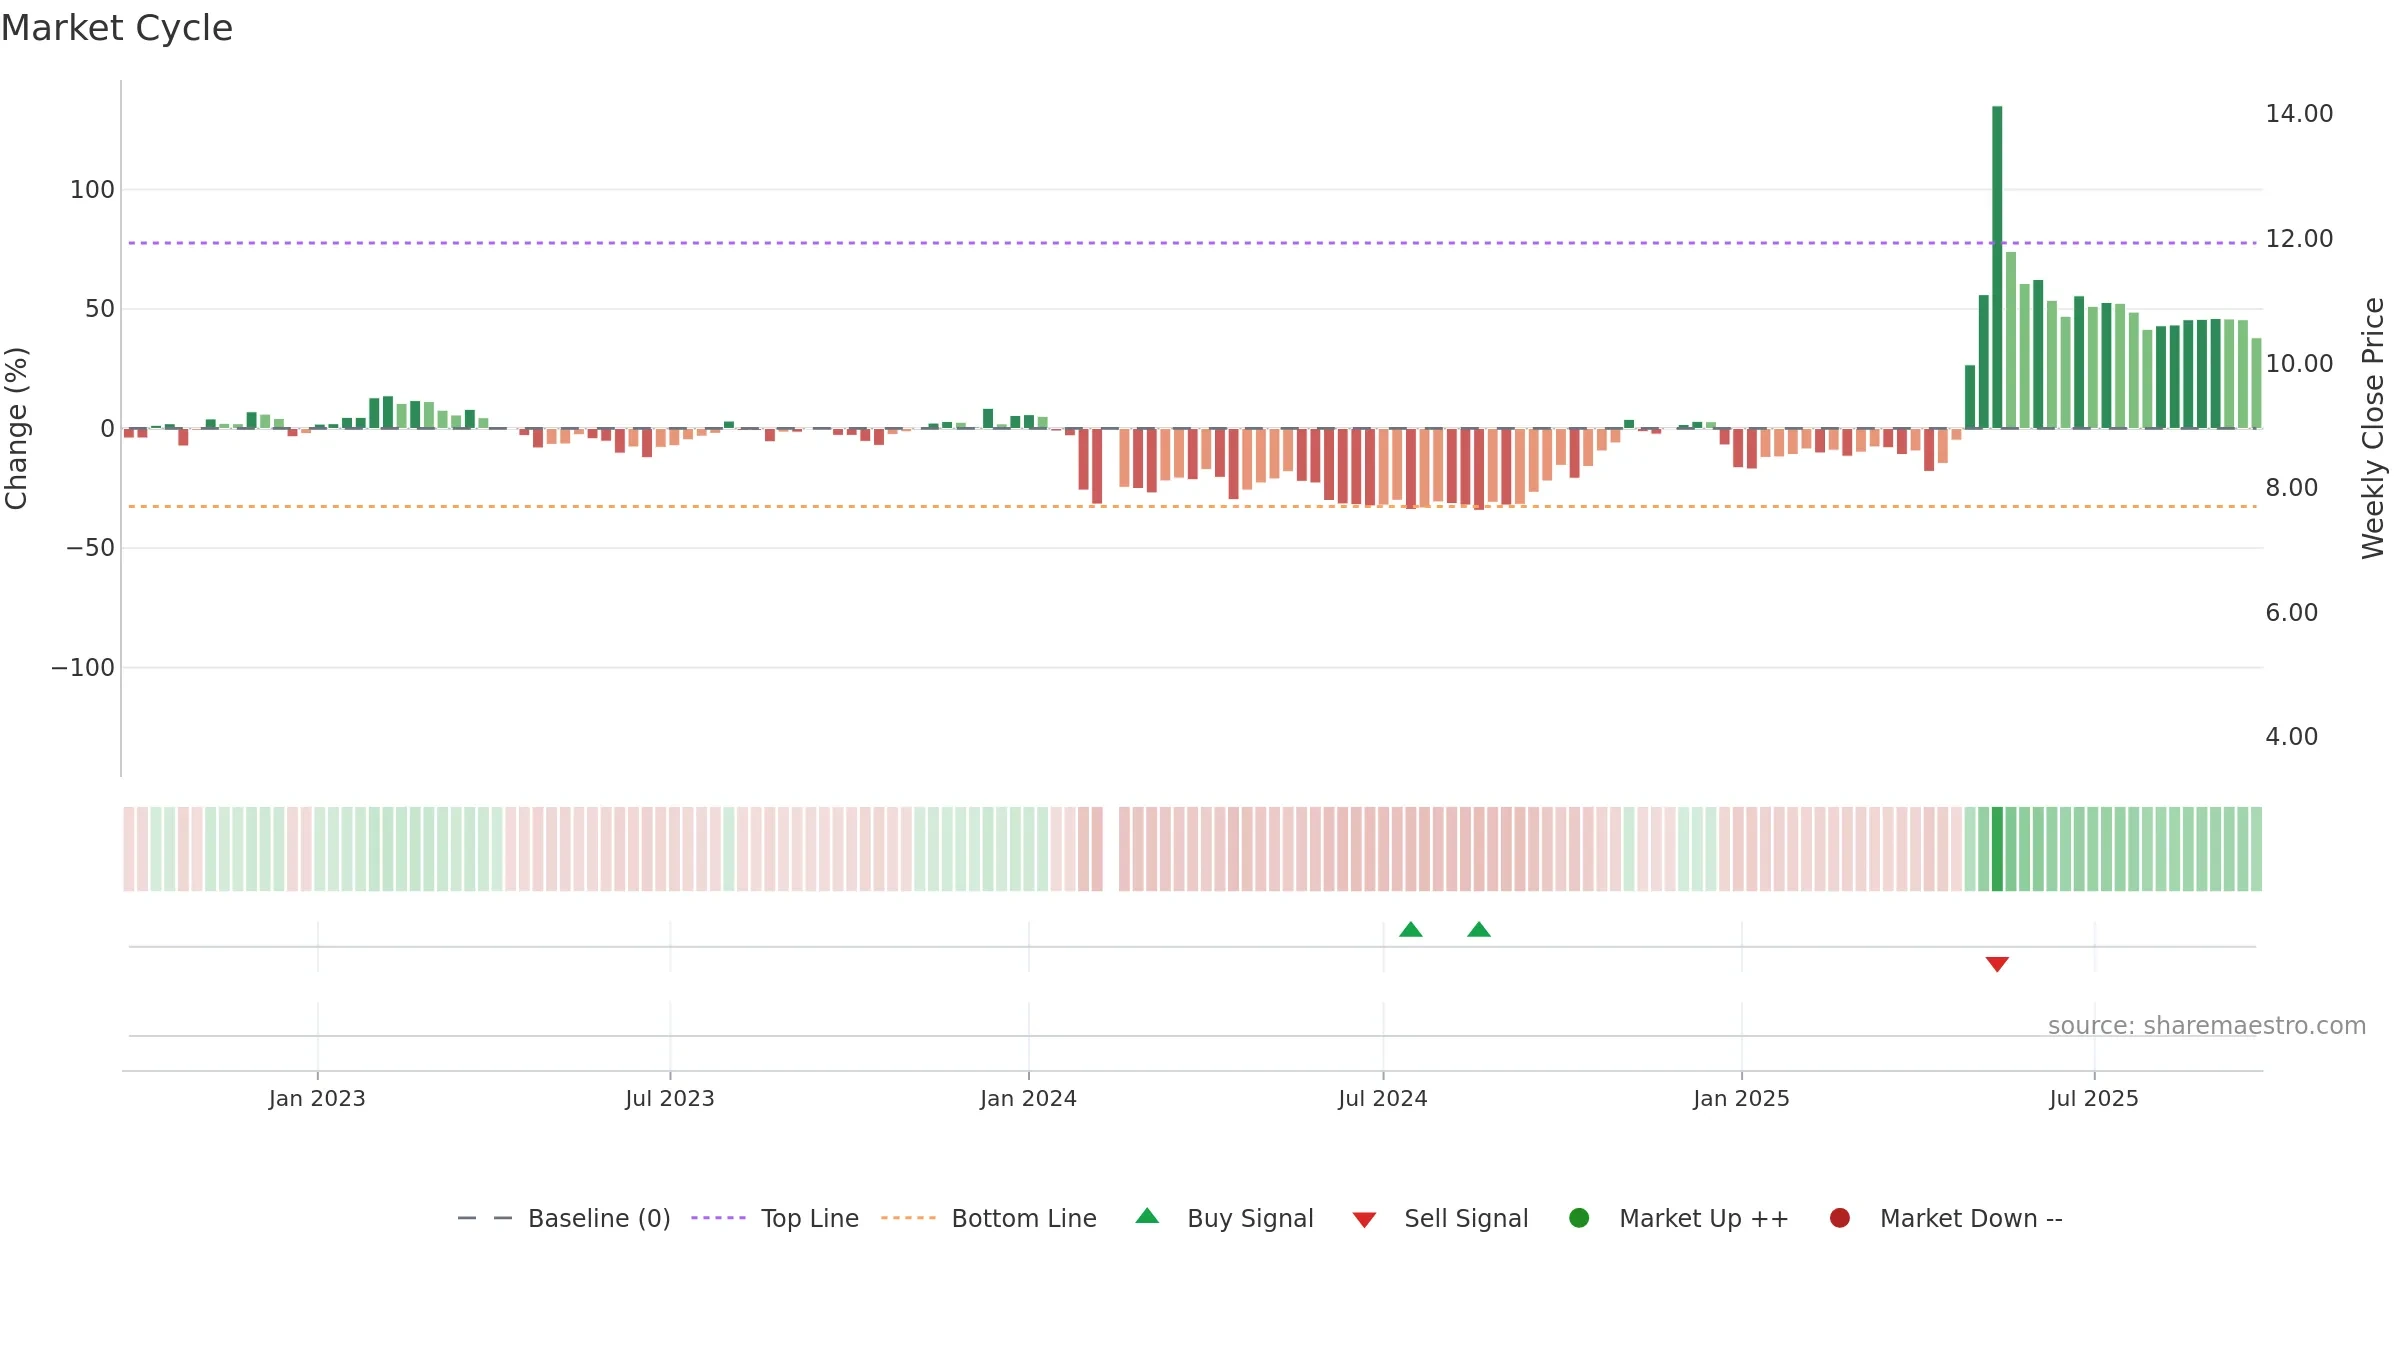
Task: Click the Jan 2025 axis label
Action: click(1741, 1098)
